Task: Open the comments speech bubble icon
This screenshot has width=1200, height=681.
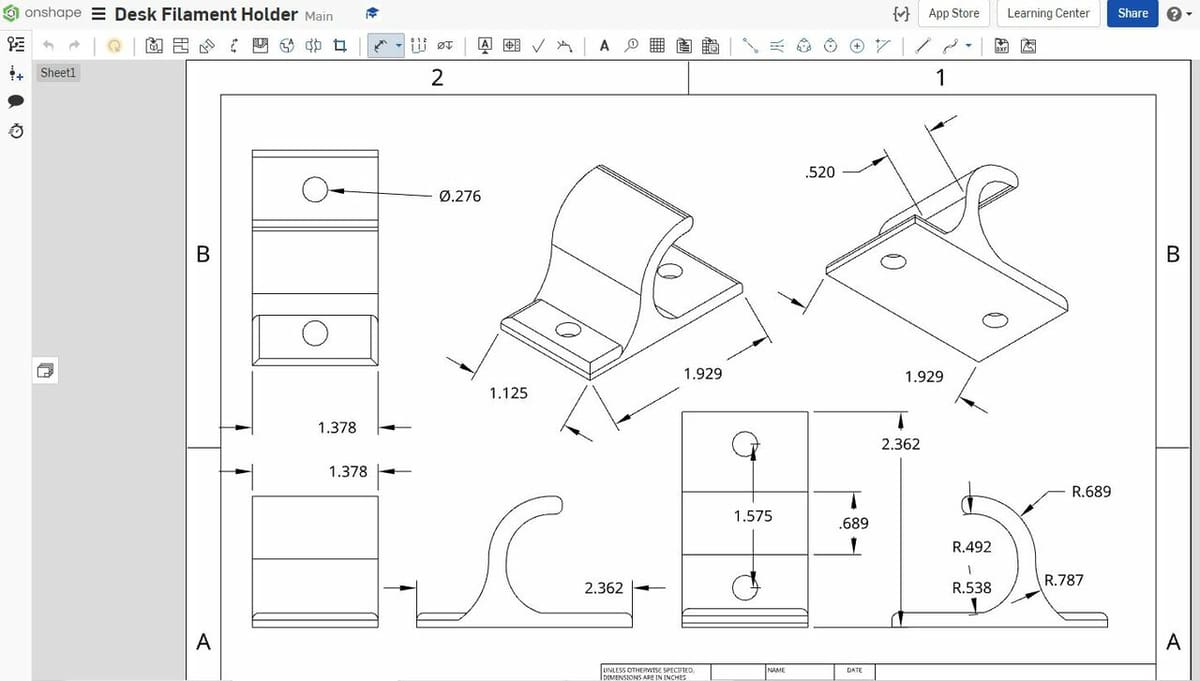Action: point(15,102)
